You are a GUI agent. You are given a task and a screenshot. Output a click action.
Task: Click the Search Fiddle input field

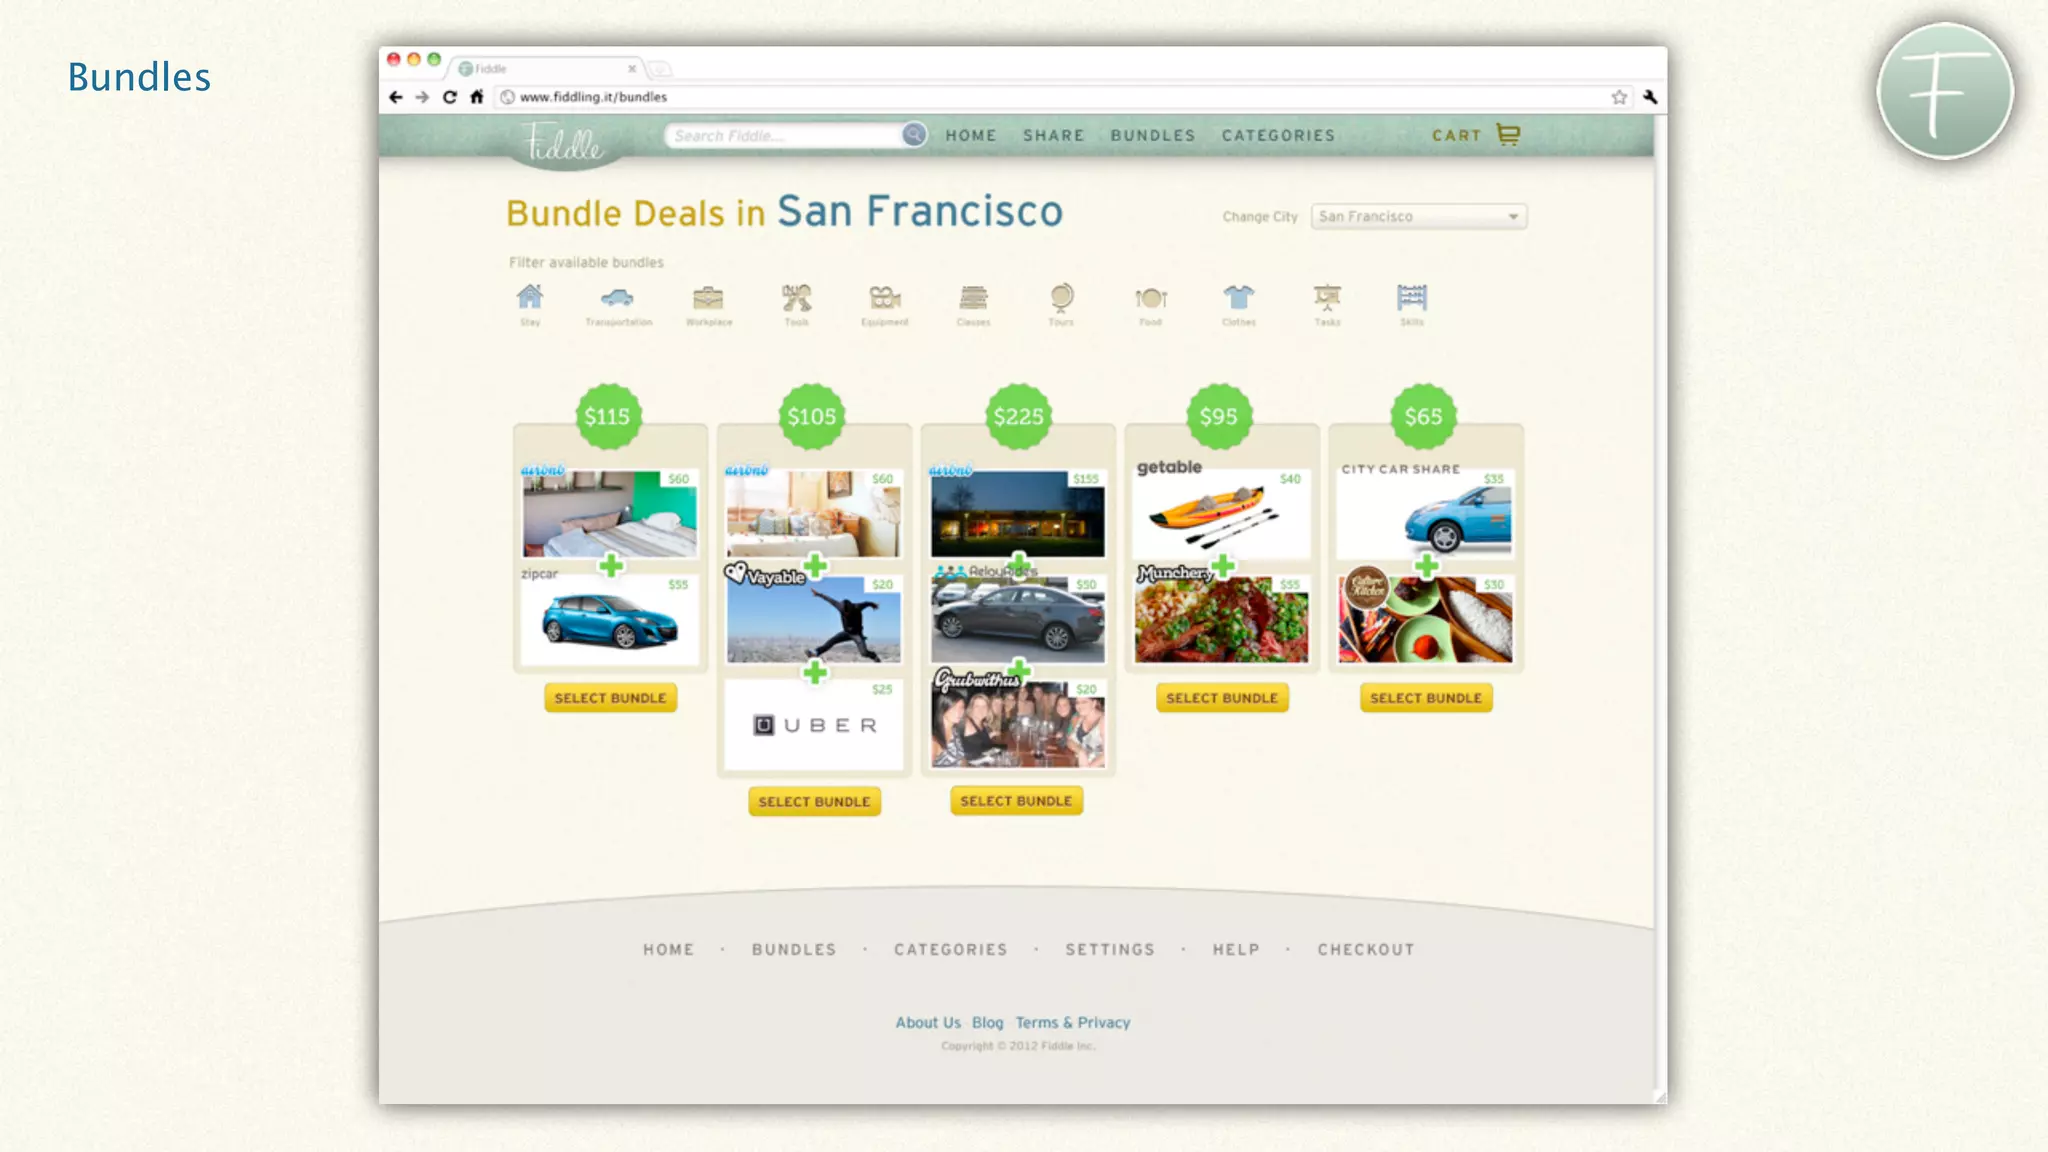(x=782, y=136)
